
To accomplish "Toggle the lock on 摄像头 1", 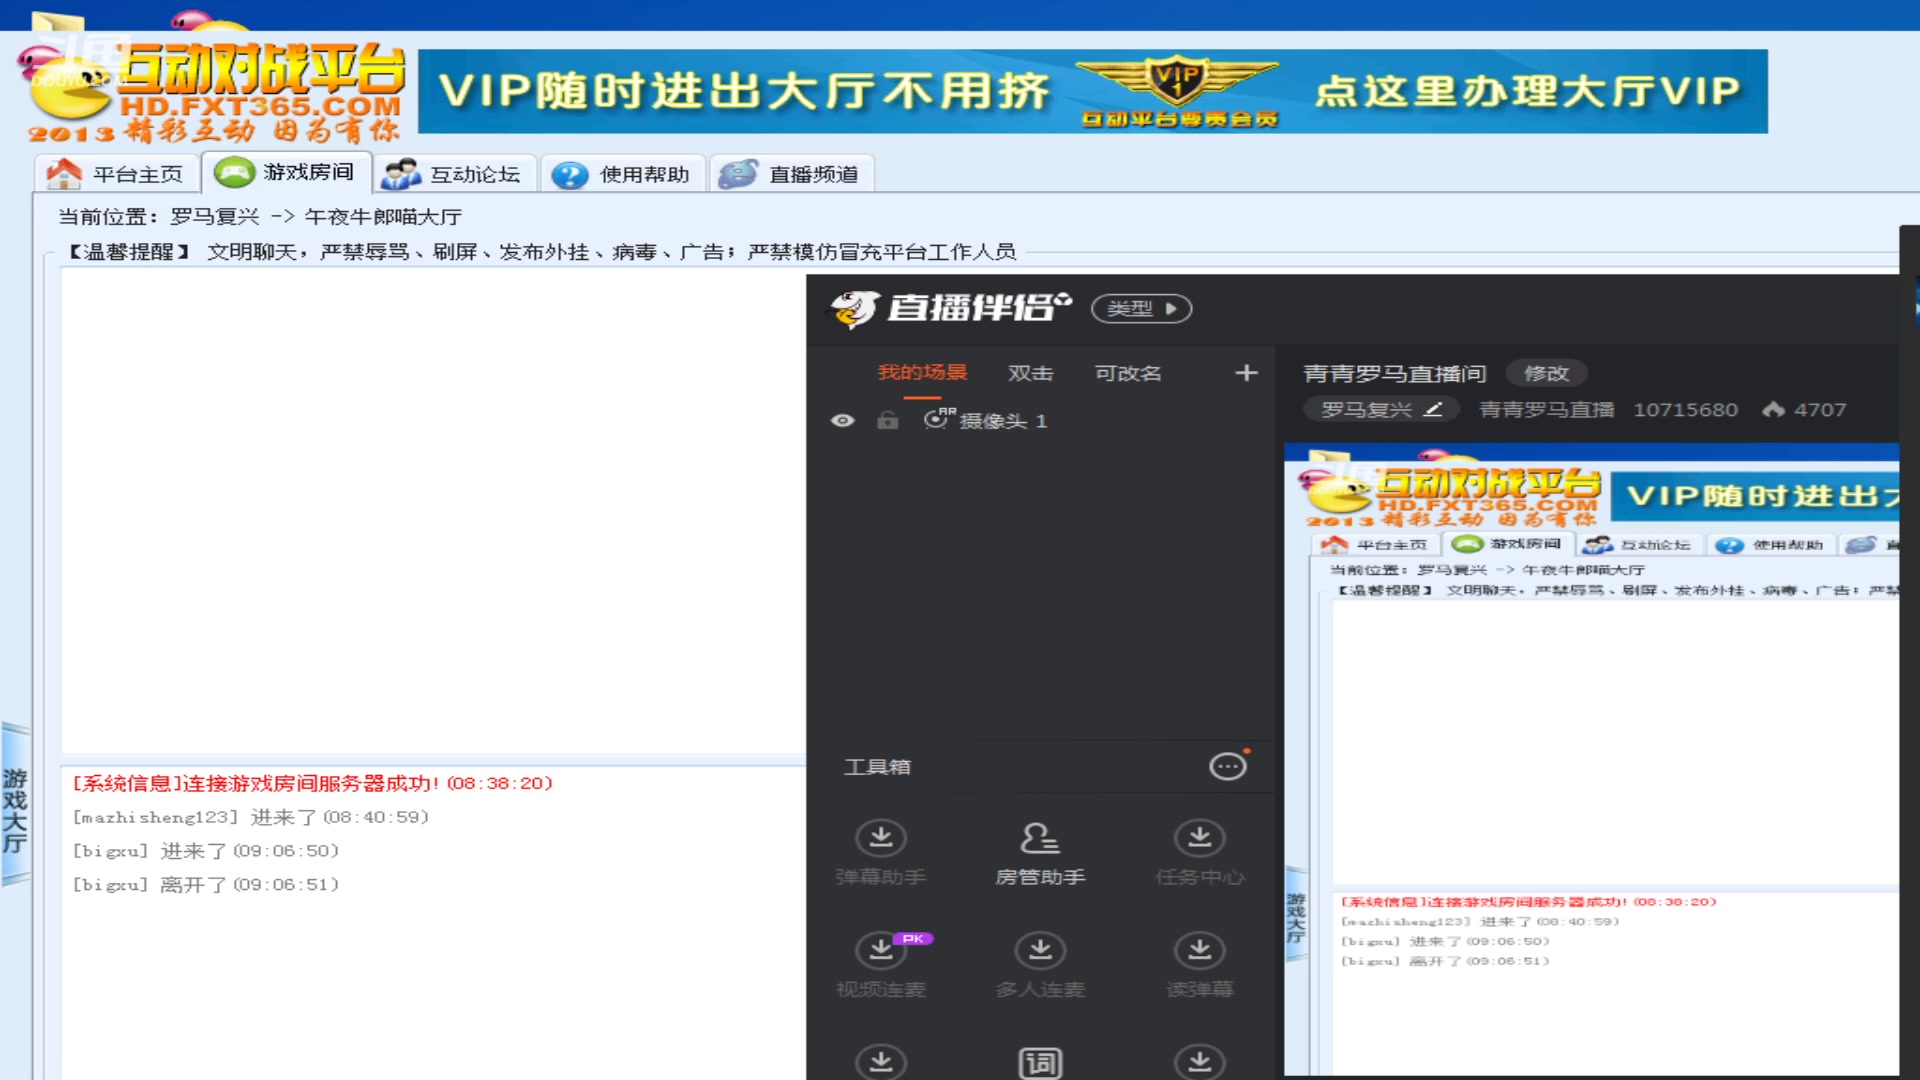I will coord(887,420).
